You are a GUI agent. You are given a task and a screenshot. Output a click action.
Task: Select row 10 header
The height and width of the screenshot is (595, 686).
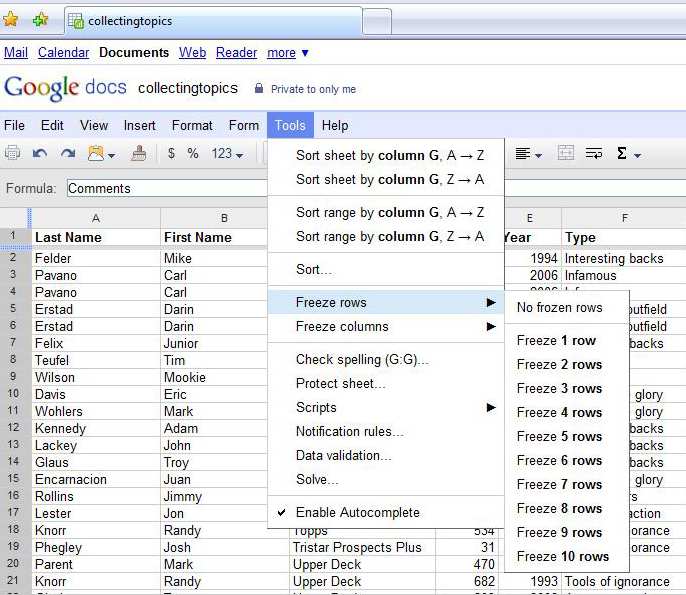14,394
